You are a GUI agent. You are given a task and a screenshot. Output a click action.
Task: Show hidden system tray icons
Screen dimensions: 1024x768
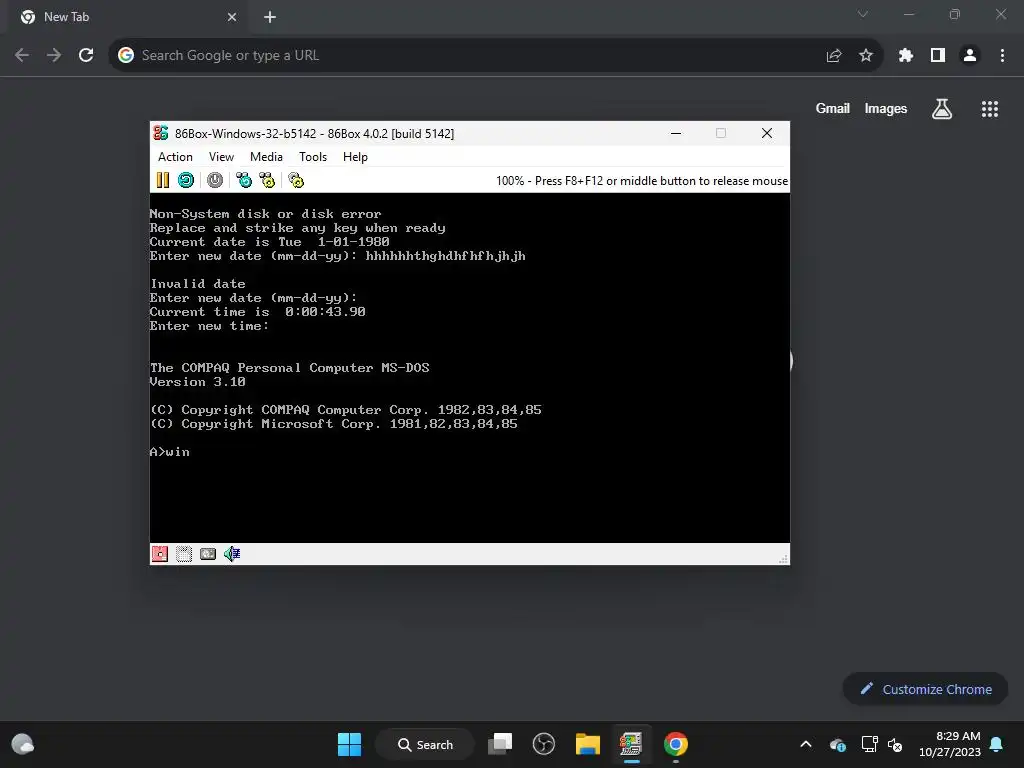(806, 744)
